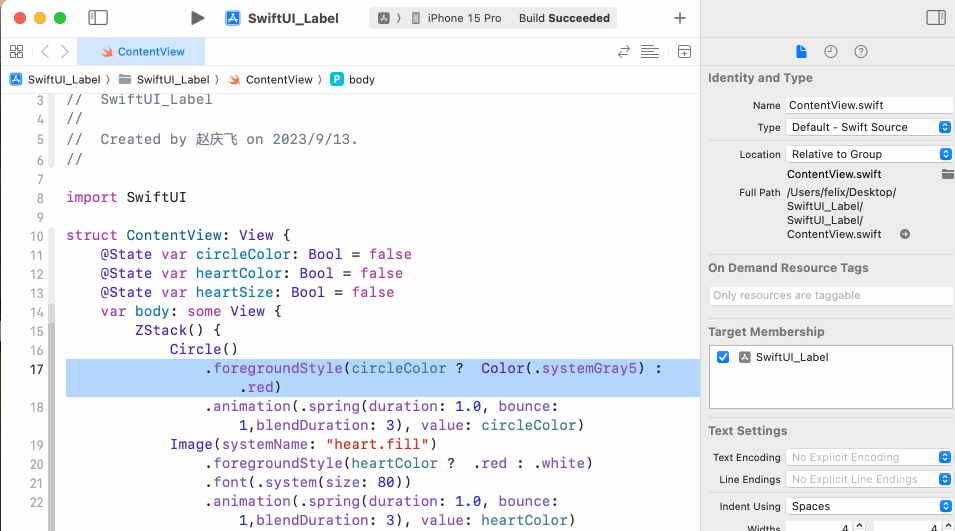This screenshot has width=955, height=531.
Task: Show the History inspector clock icon
Action: [x=831, y=52]
